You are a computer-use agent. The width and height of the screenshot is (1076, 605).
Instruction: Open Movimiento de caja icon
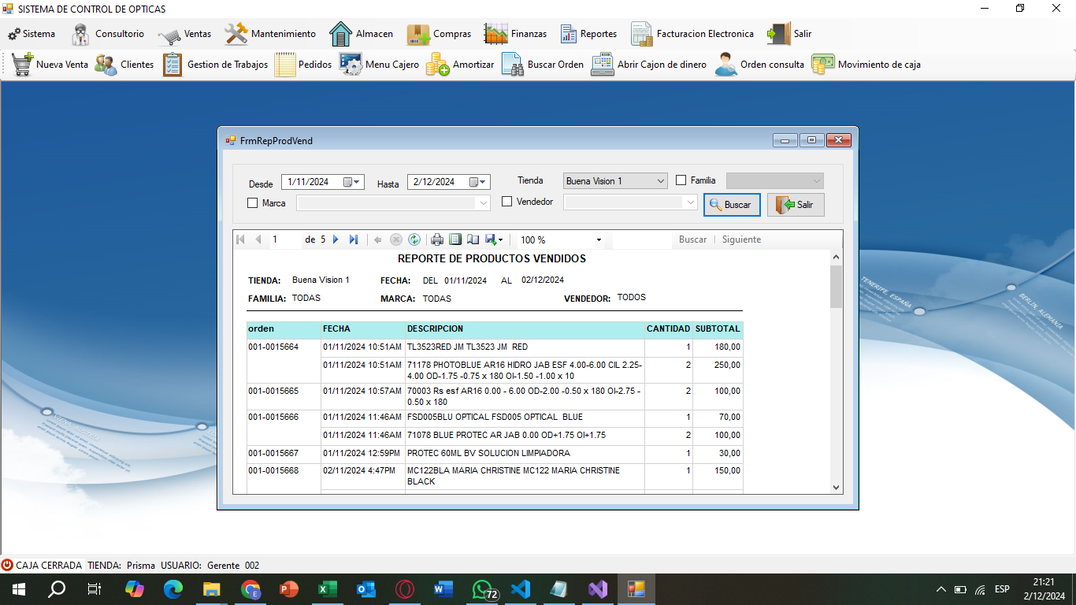coord(823,64)
